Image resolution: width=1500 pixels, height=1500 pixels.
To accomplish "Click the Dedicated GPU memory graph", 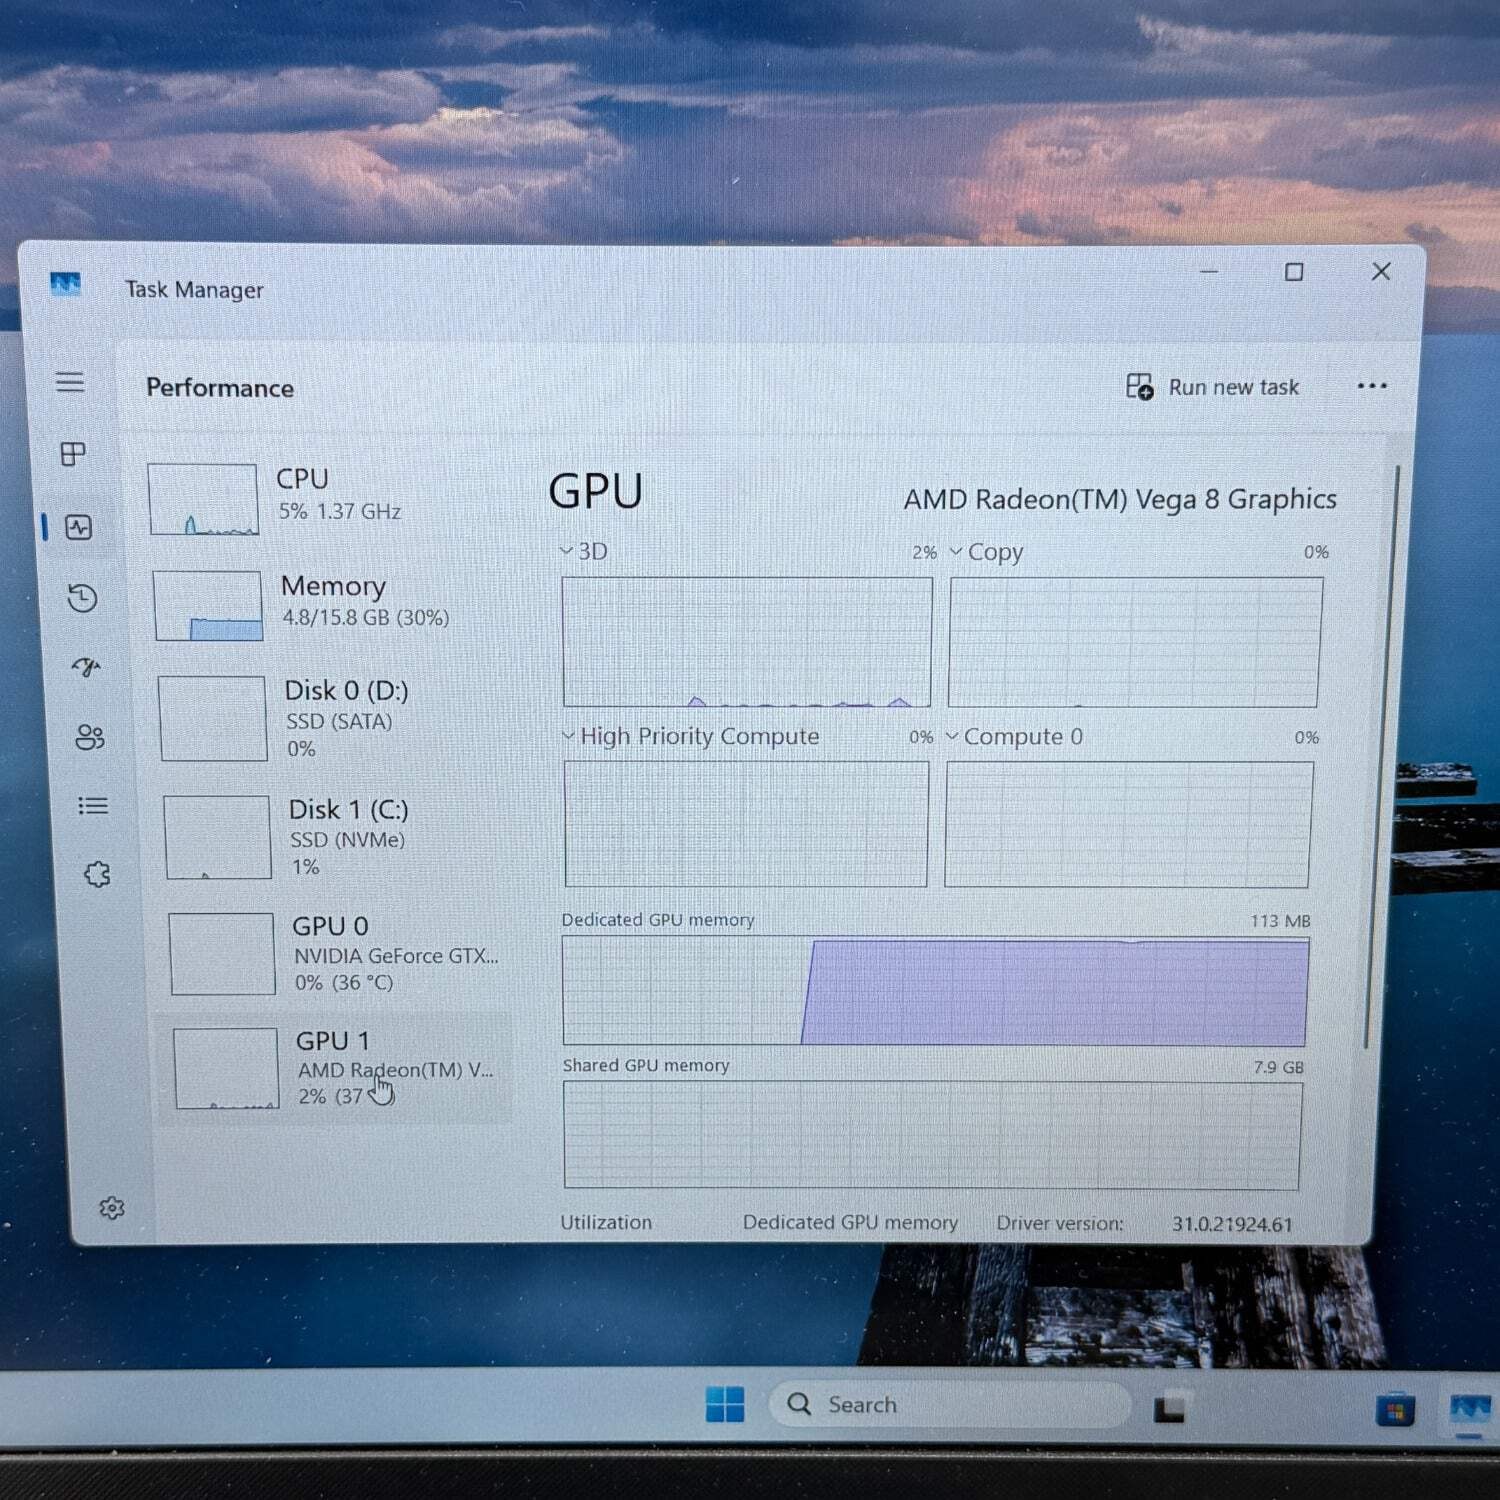I will coord(935,991).
